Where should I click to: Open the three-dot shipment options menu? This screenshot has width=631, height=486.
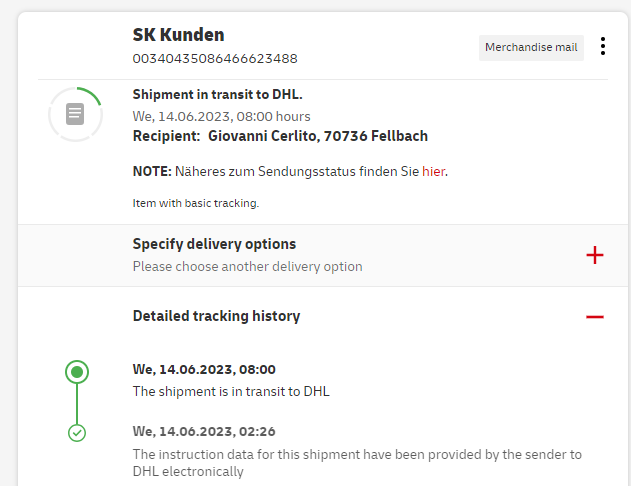[x=602, y=47]
